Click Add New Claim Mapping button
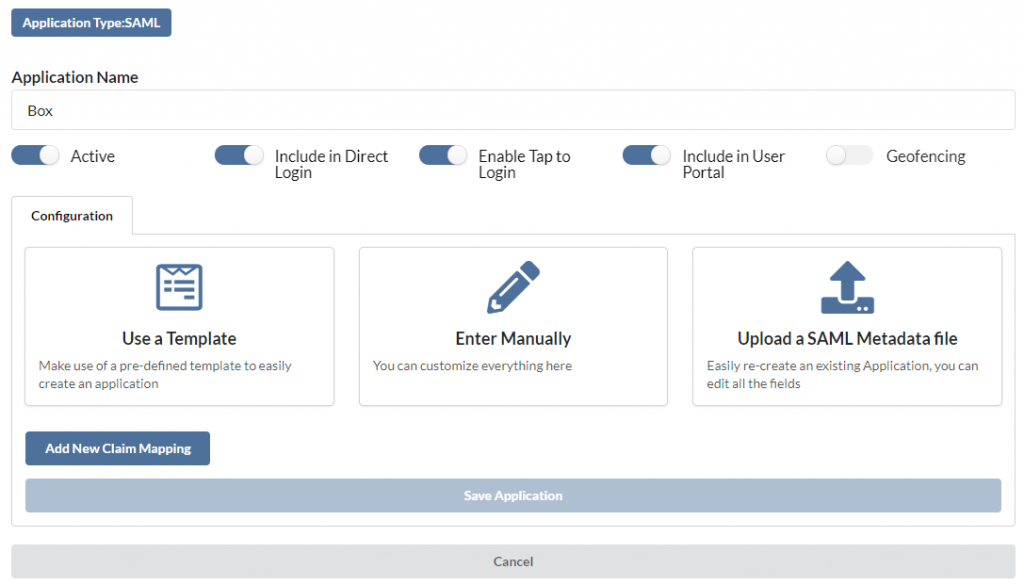The width and height of the screenshot is (1024, 585). click(x=118, y=449)
